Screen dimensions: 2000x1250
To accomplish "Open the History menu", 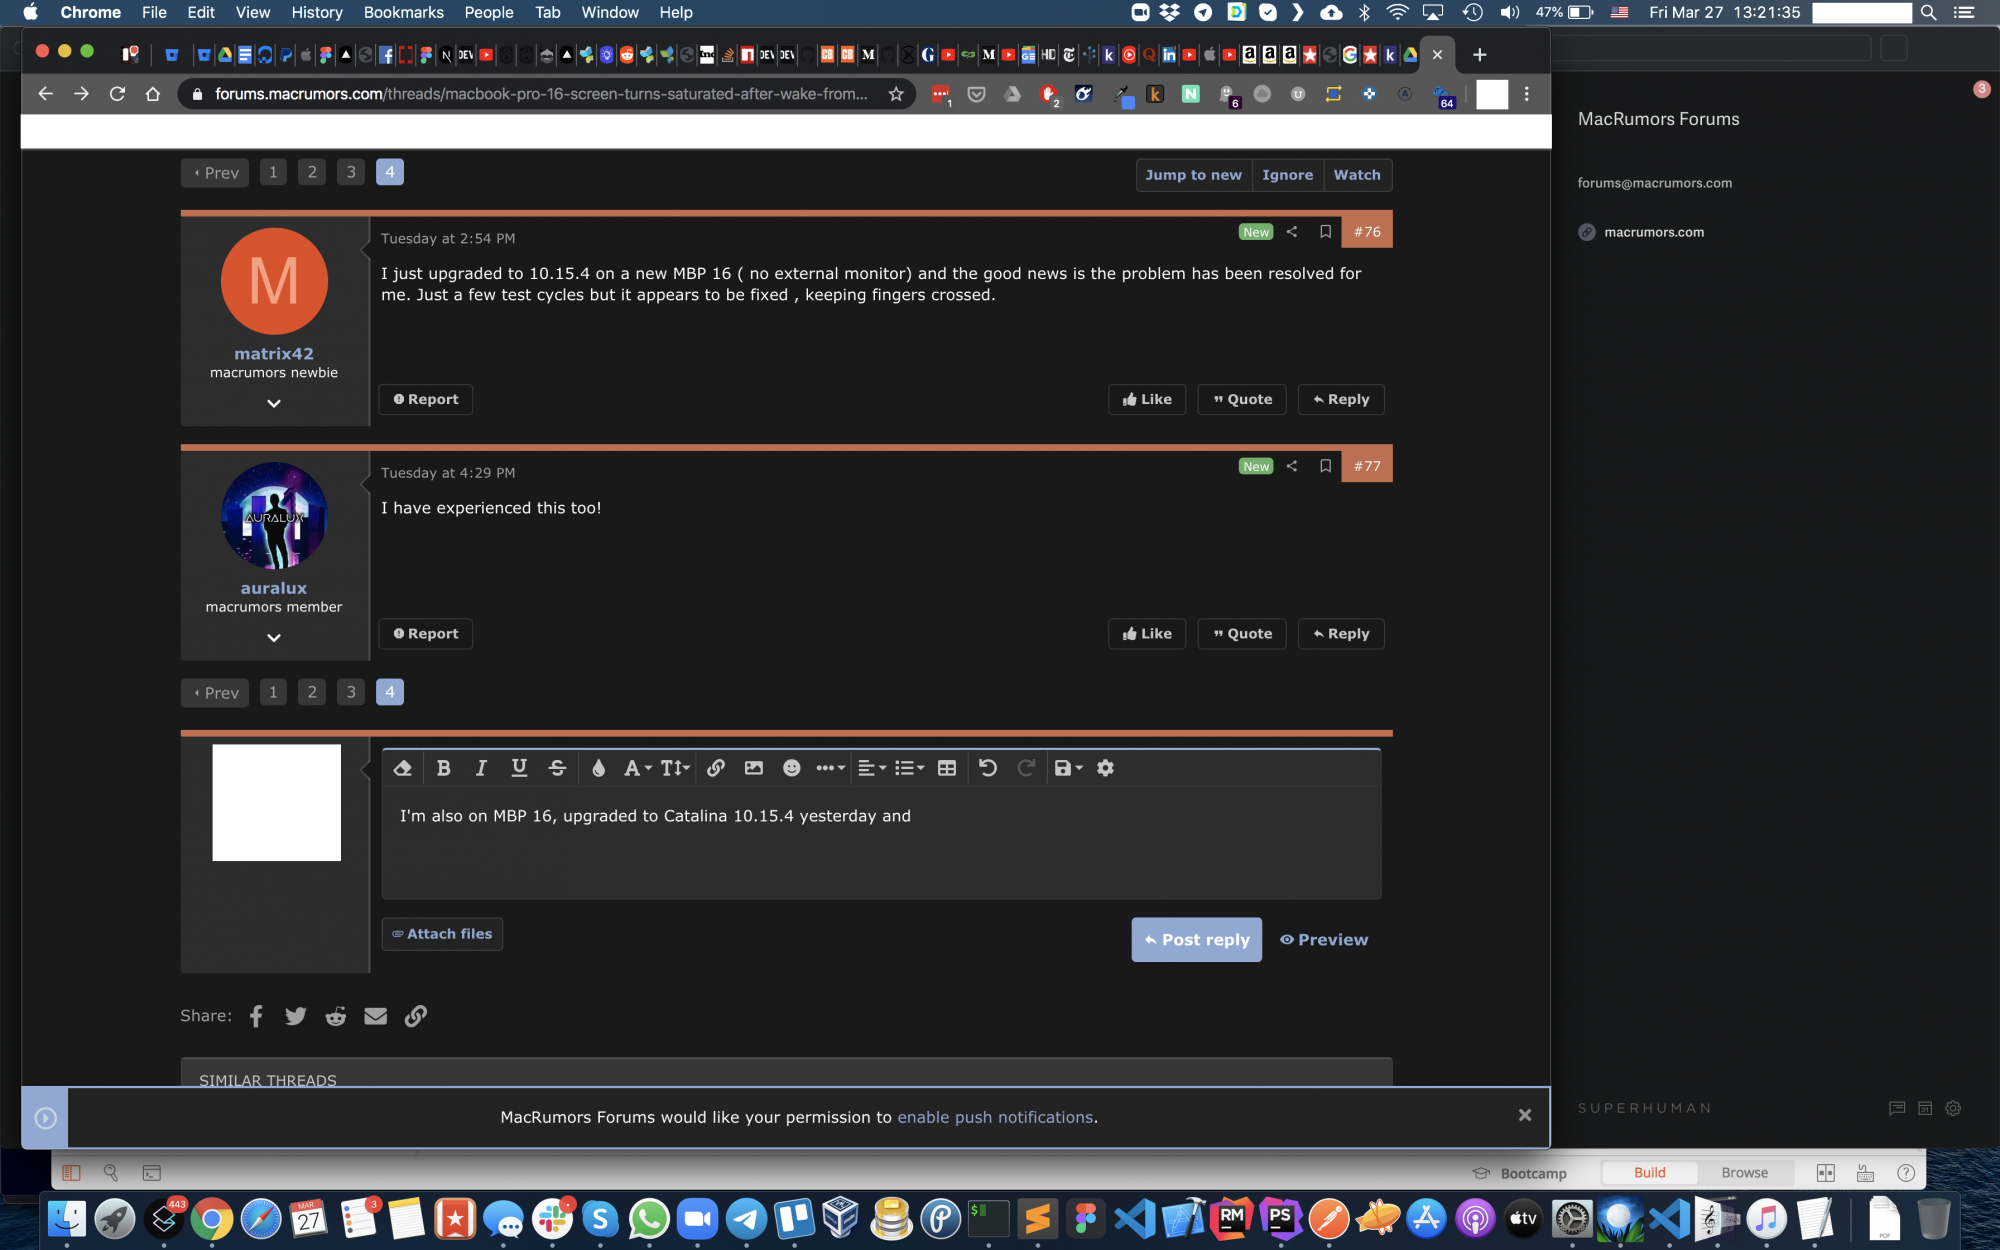I will point(317,12).
